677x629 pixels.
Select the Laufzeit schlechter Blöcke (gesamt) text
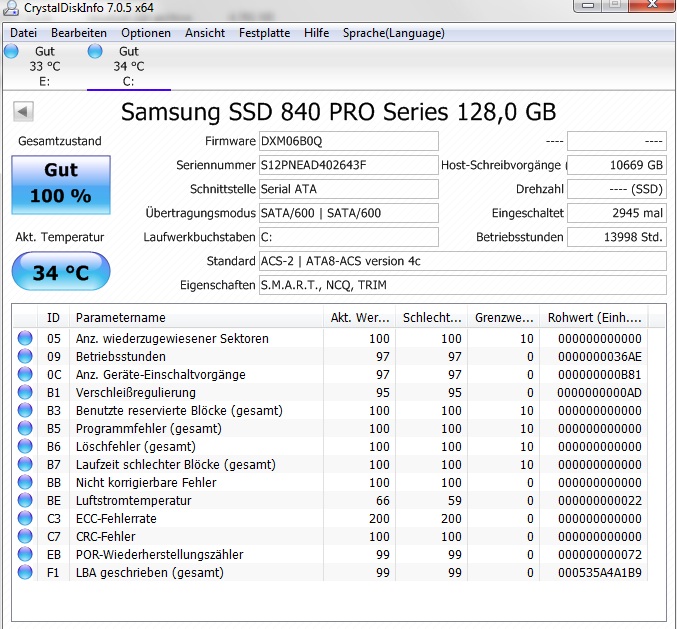(176, 465)
